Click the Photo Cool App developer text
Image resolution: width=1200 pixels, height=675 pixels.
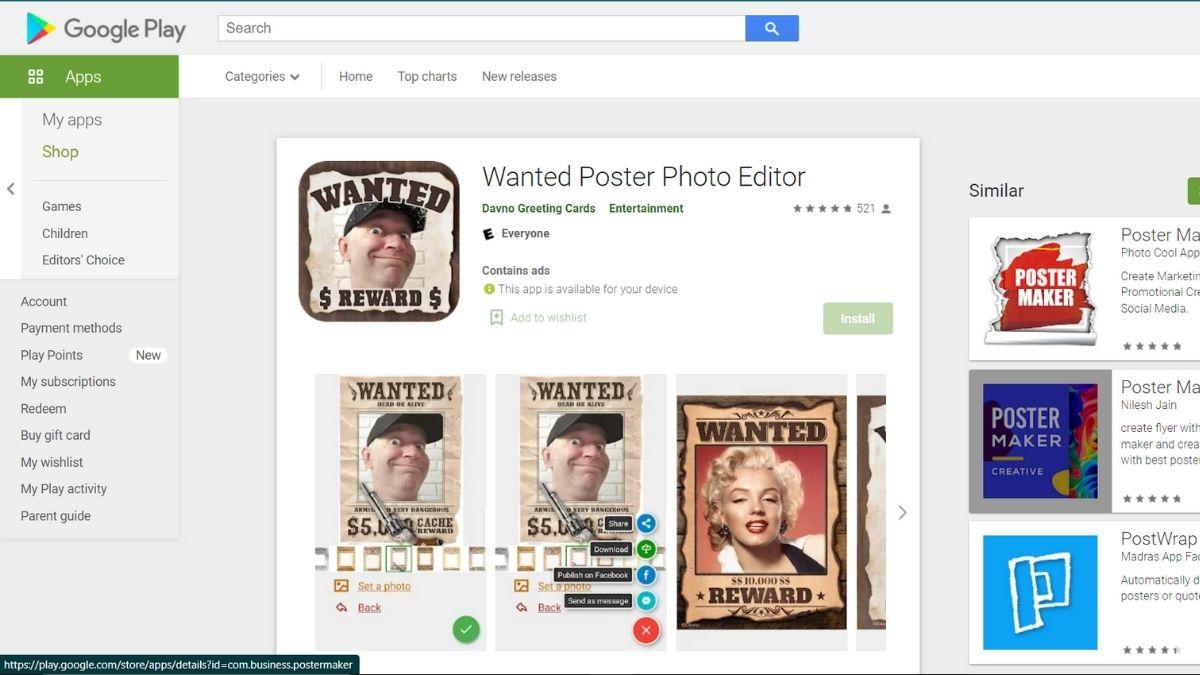pos(1160,253)
